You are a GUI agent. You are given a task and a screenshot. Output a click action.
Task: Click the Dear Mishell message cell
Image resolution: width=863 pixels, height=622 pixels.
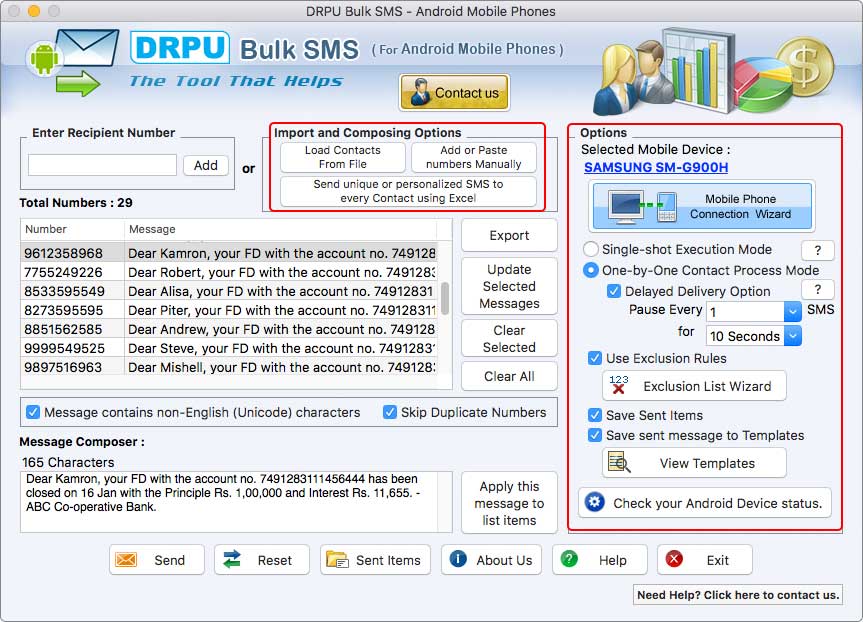281,367
